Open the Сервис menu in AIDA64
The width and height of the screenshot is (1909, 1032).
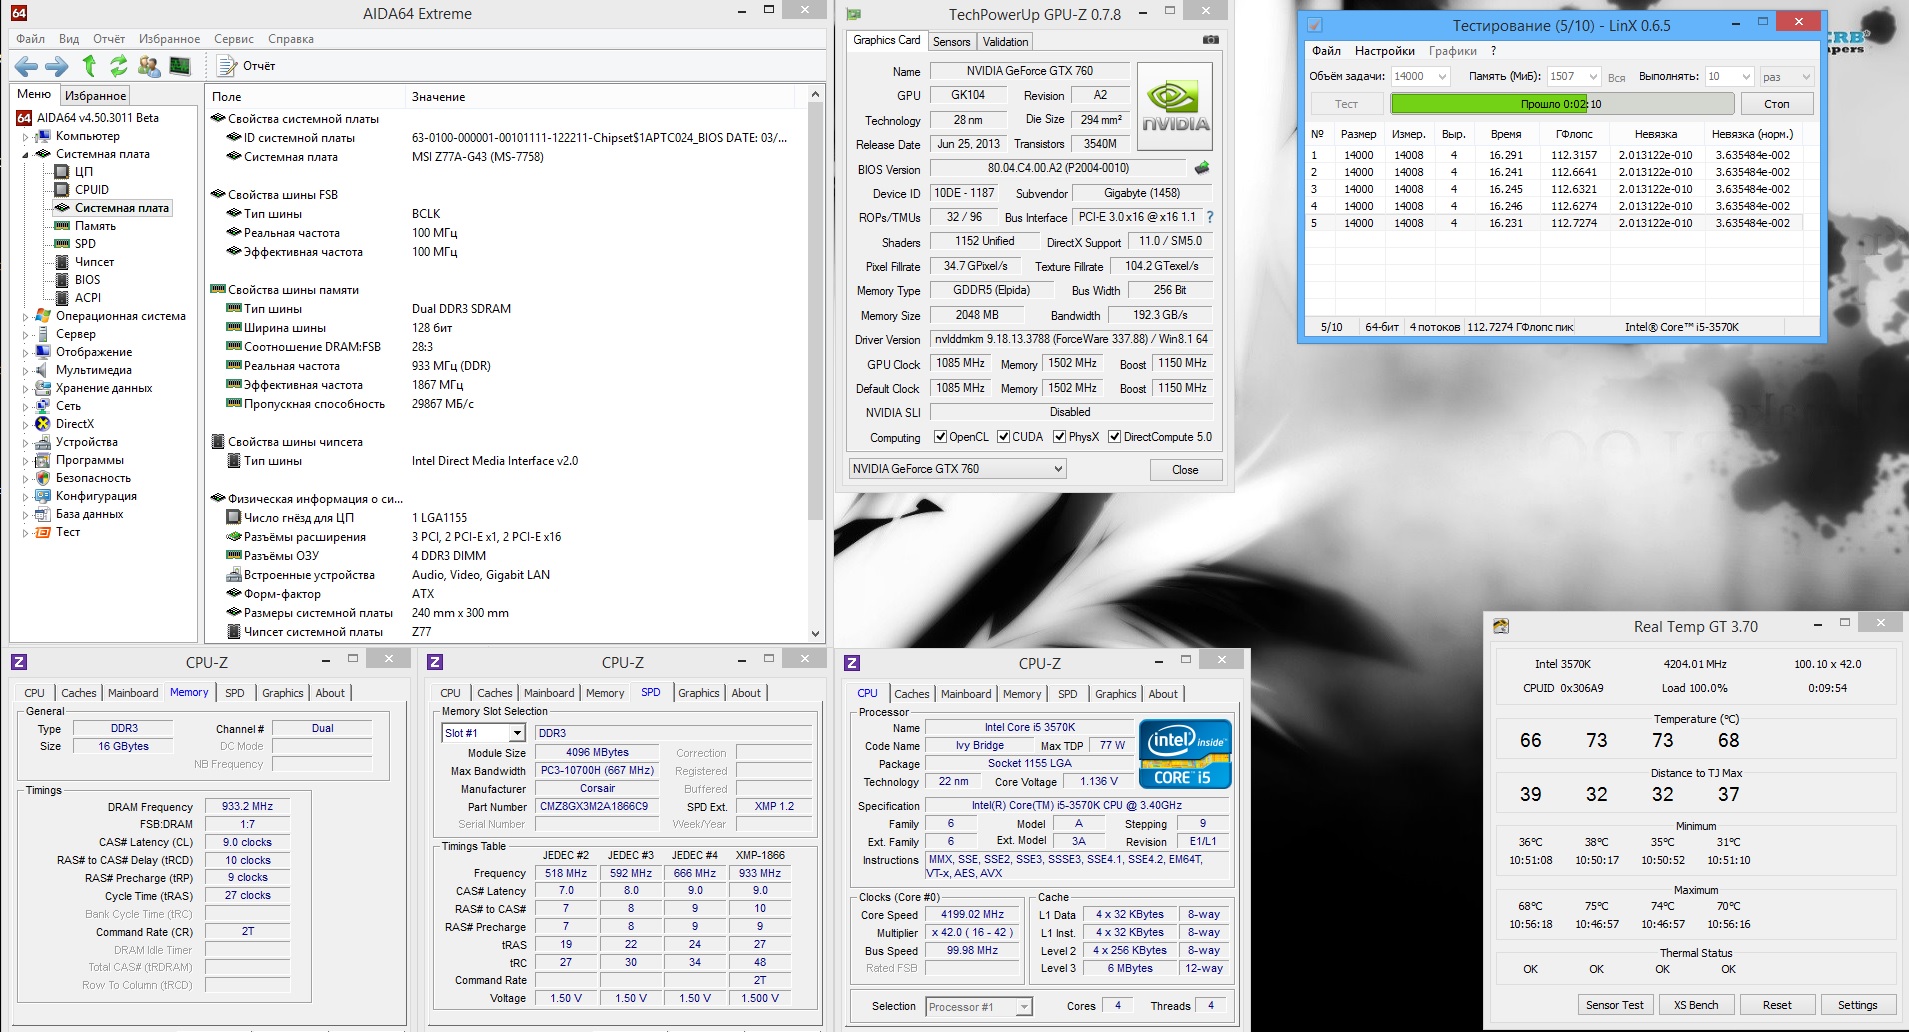click(x=234, y=39)
